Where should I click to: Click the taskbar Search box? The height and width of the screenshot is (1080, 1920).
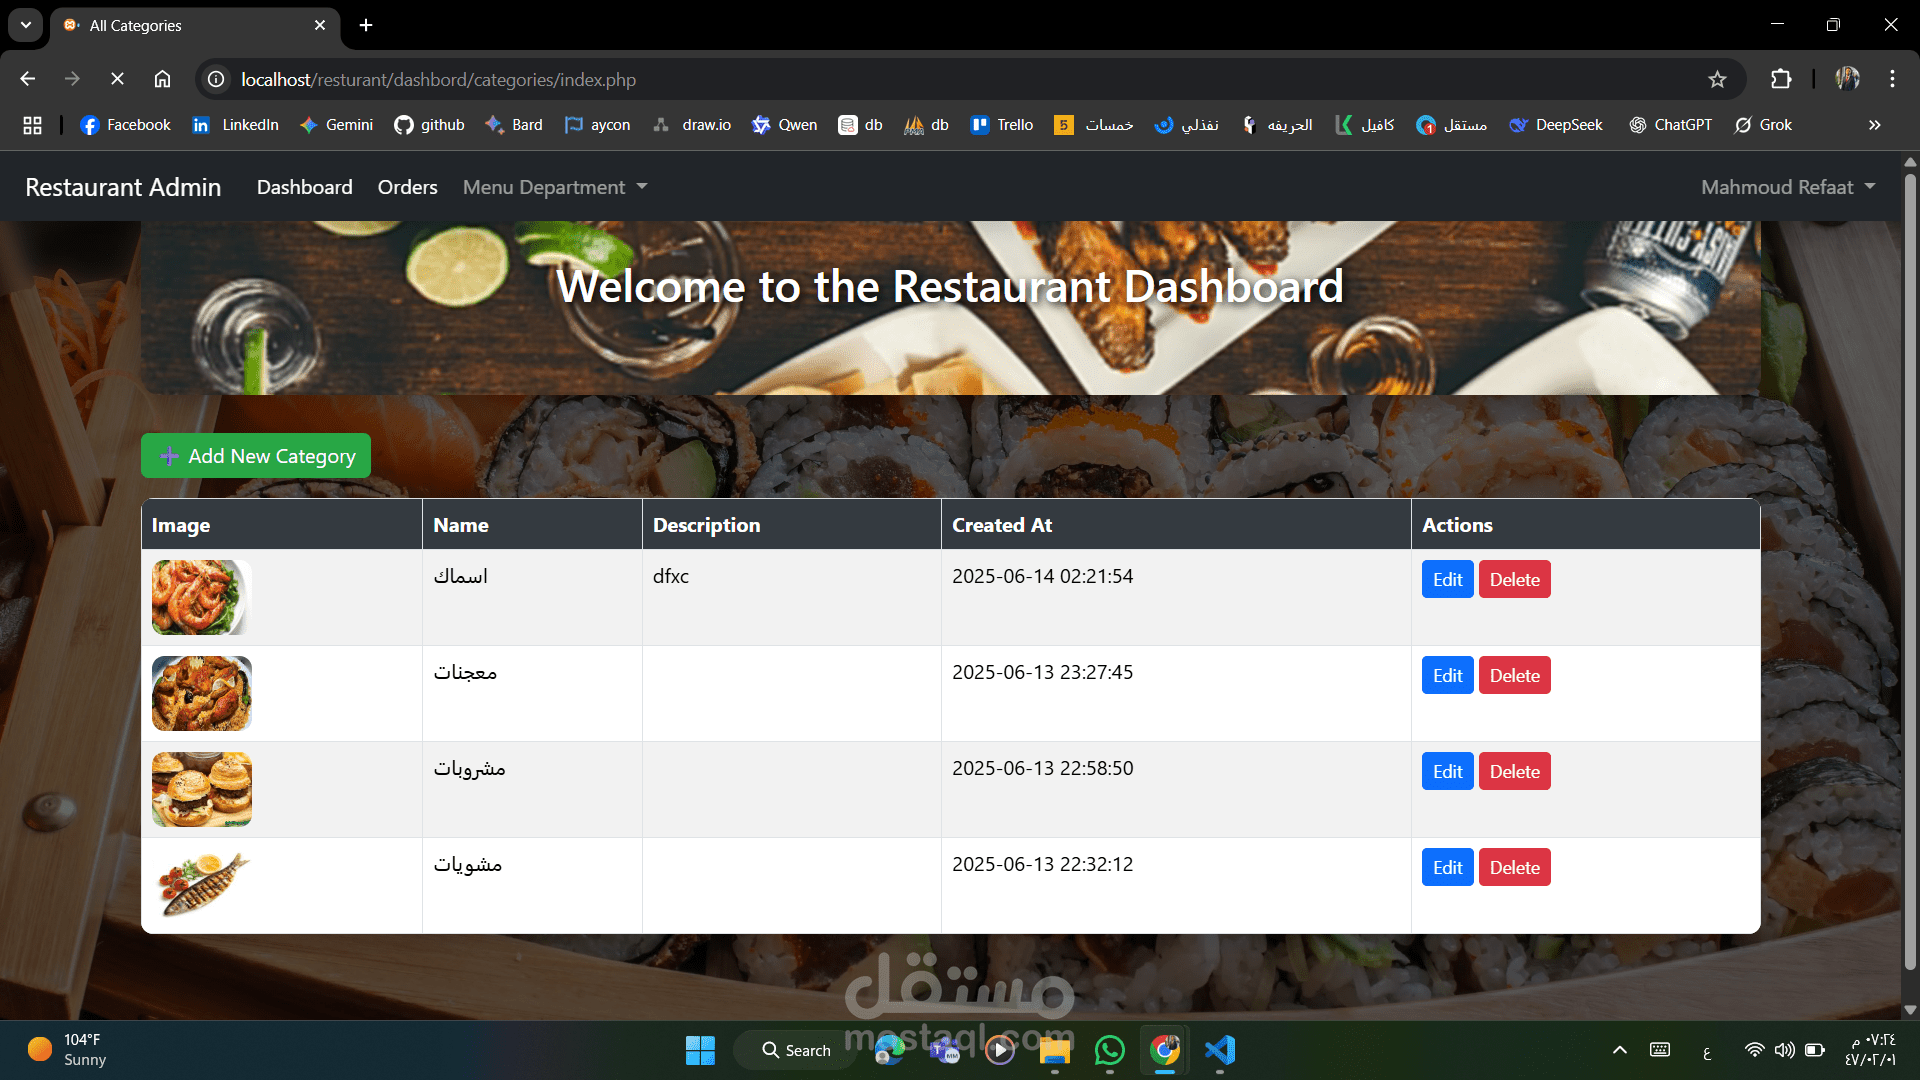point(796,1050)
